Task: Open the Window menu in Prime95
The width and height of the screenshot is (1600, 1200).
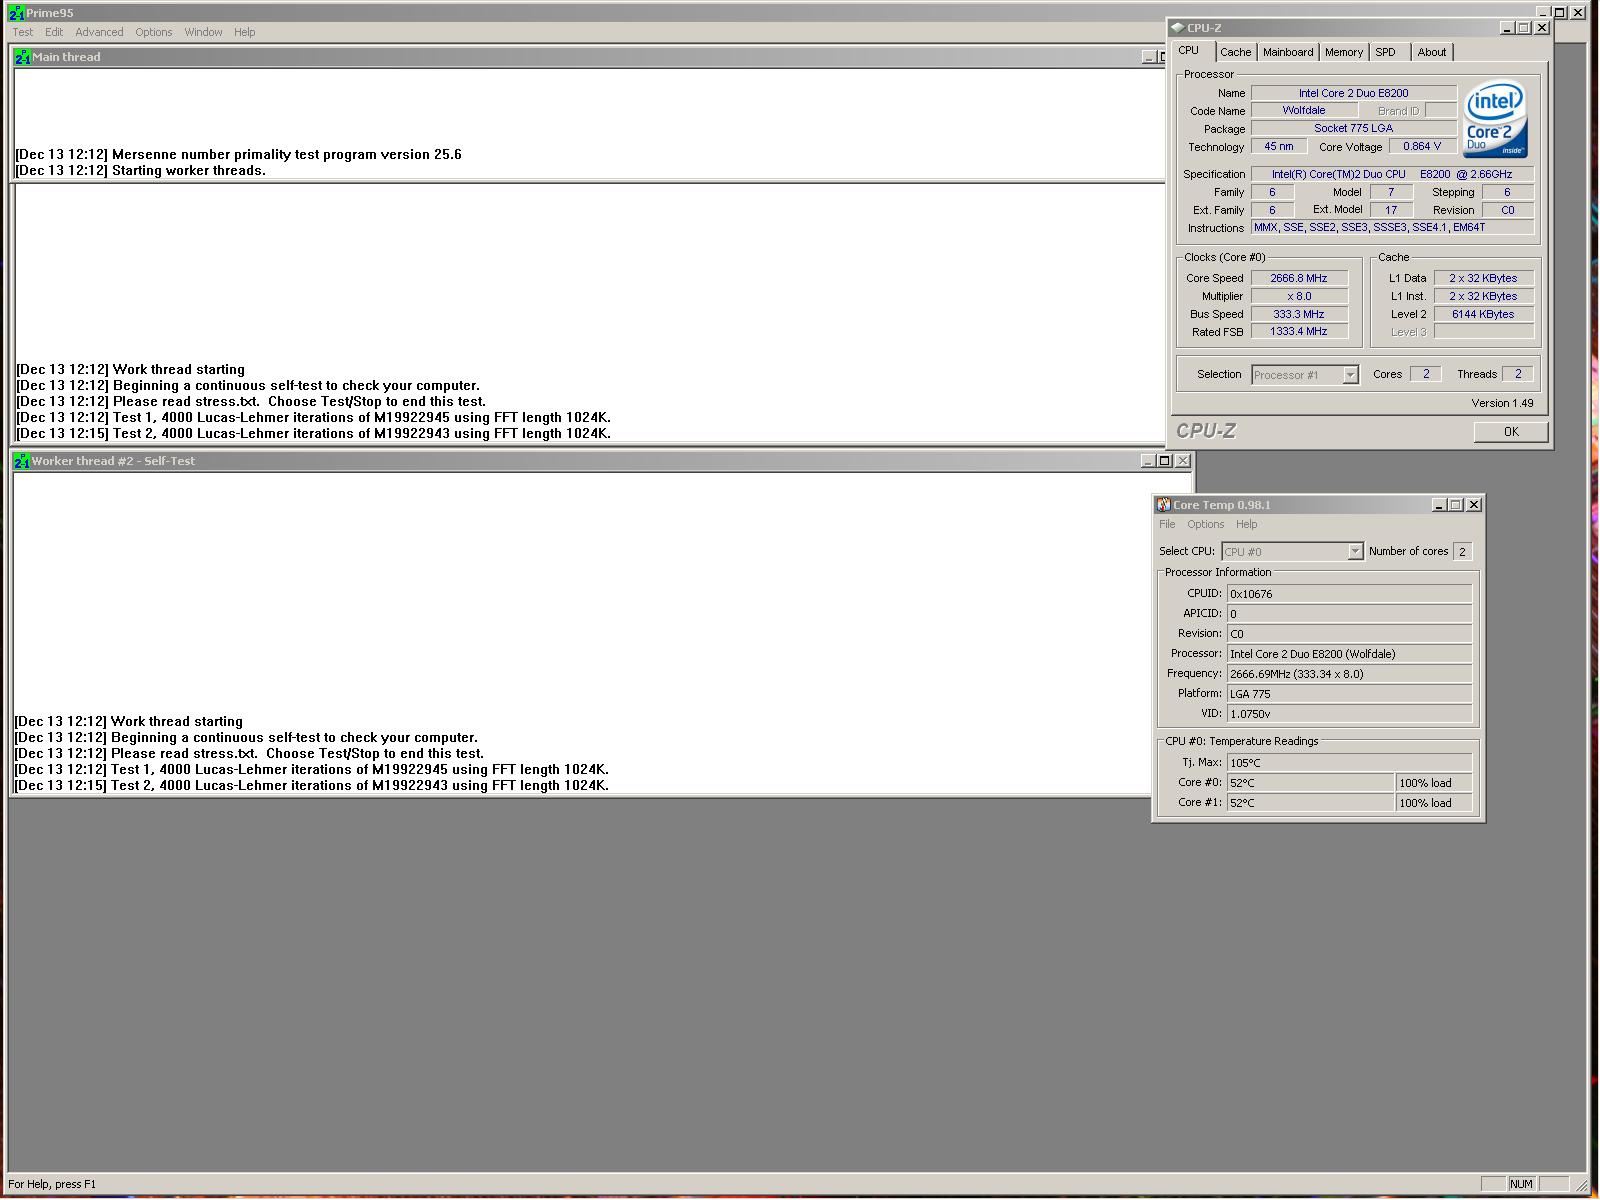Action: click(203, 32)
